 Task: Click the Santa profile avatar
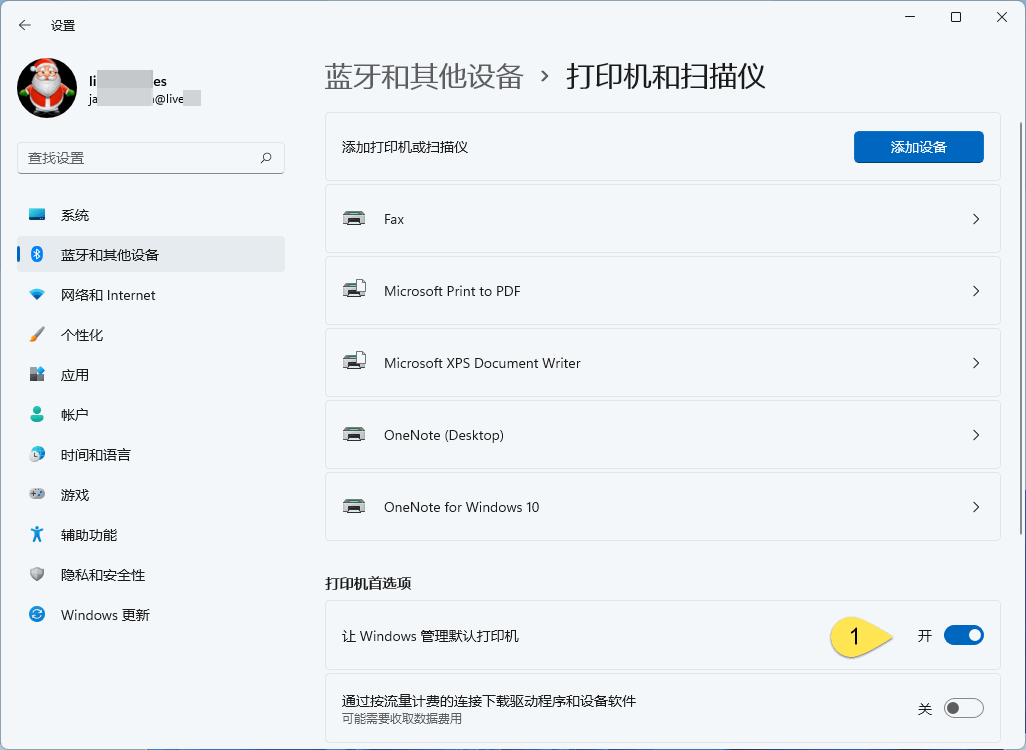pos(47,88)
